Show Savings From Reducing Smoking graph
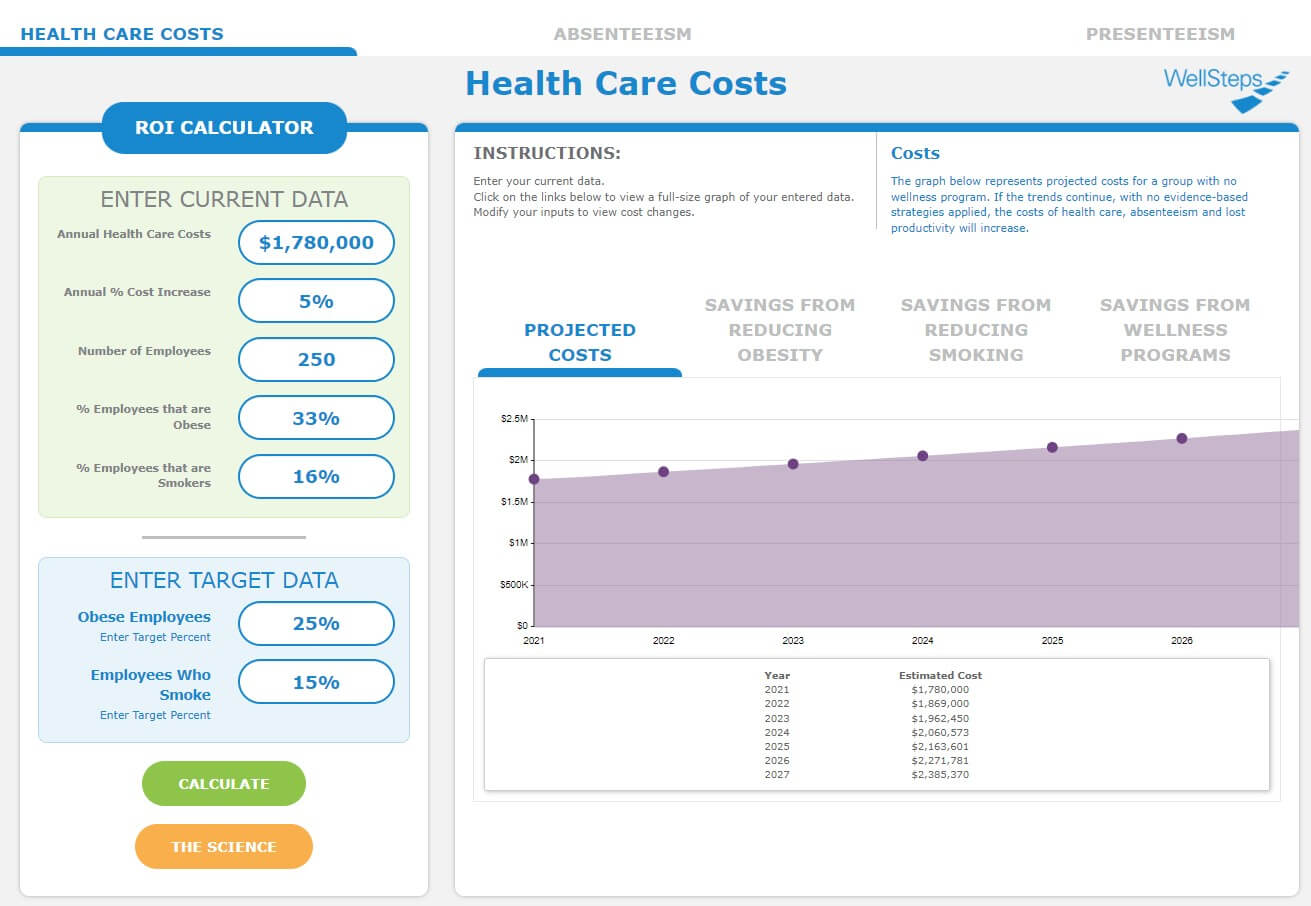 point(976,330)
